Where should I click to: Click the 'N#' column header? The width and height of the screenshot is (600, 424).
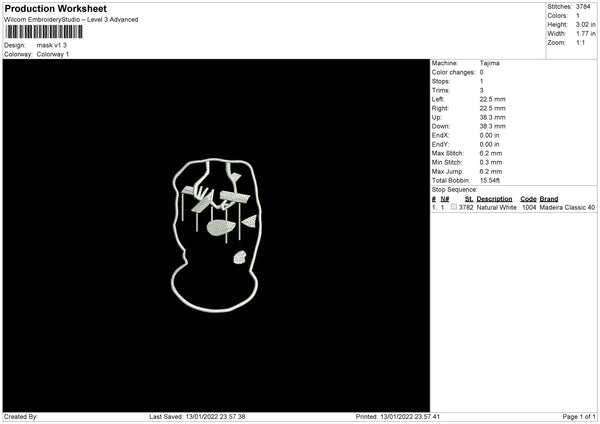pyautogui.click(x=445, y=199)
